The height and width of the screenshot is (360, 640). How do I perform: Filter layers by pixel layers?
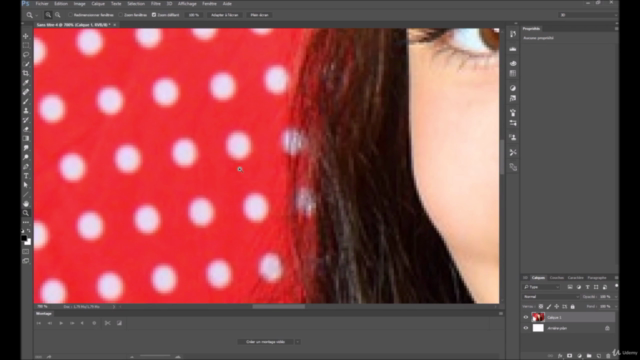570,287
